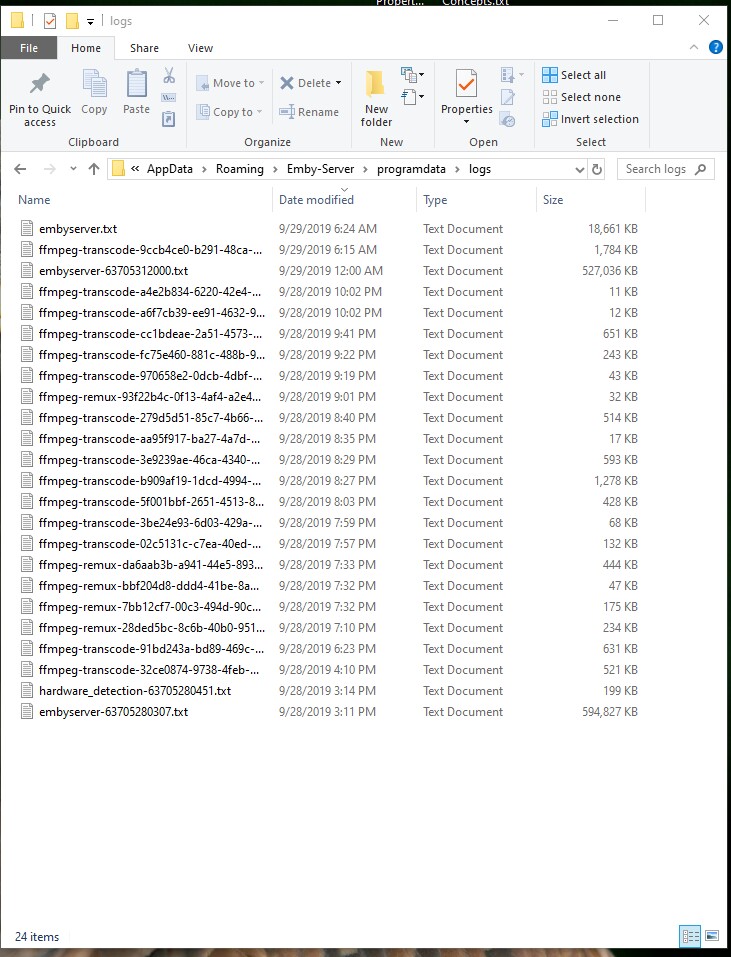Image resolution: width=731 pixels, height=957 pixels.
Task: Click AppData in the address path
Action: coord(170,169)
